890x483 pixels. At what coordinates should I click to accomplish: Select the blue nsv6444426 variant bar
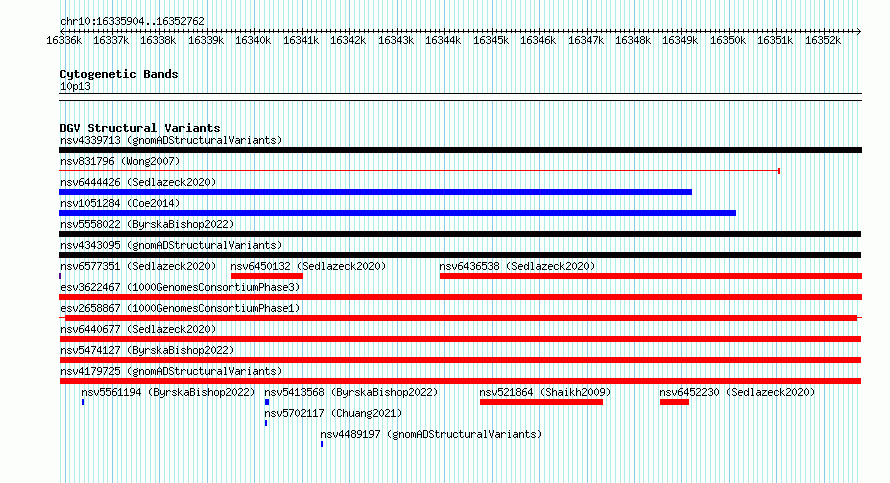pyautogui.click(x=375, y=192)
